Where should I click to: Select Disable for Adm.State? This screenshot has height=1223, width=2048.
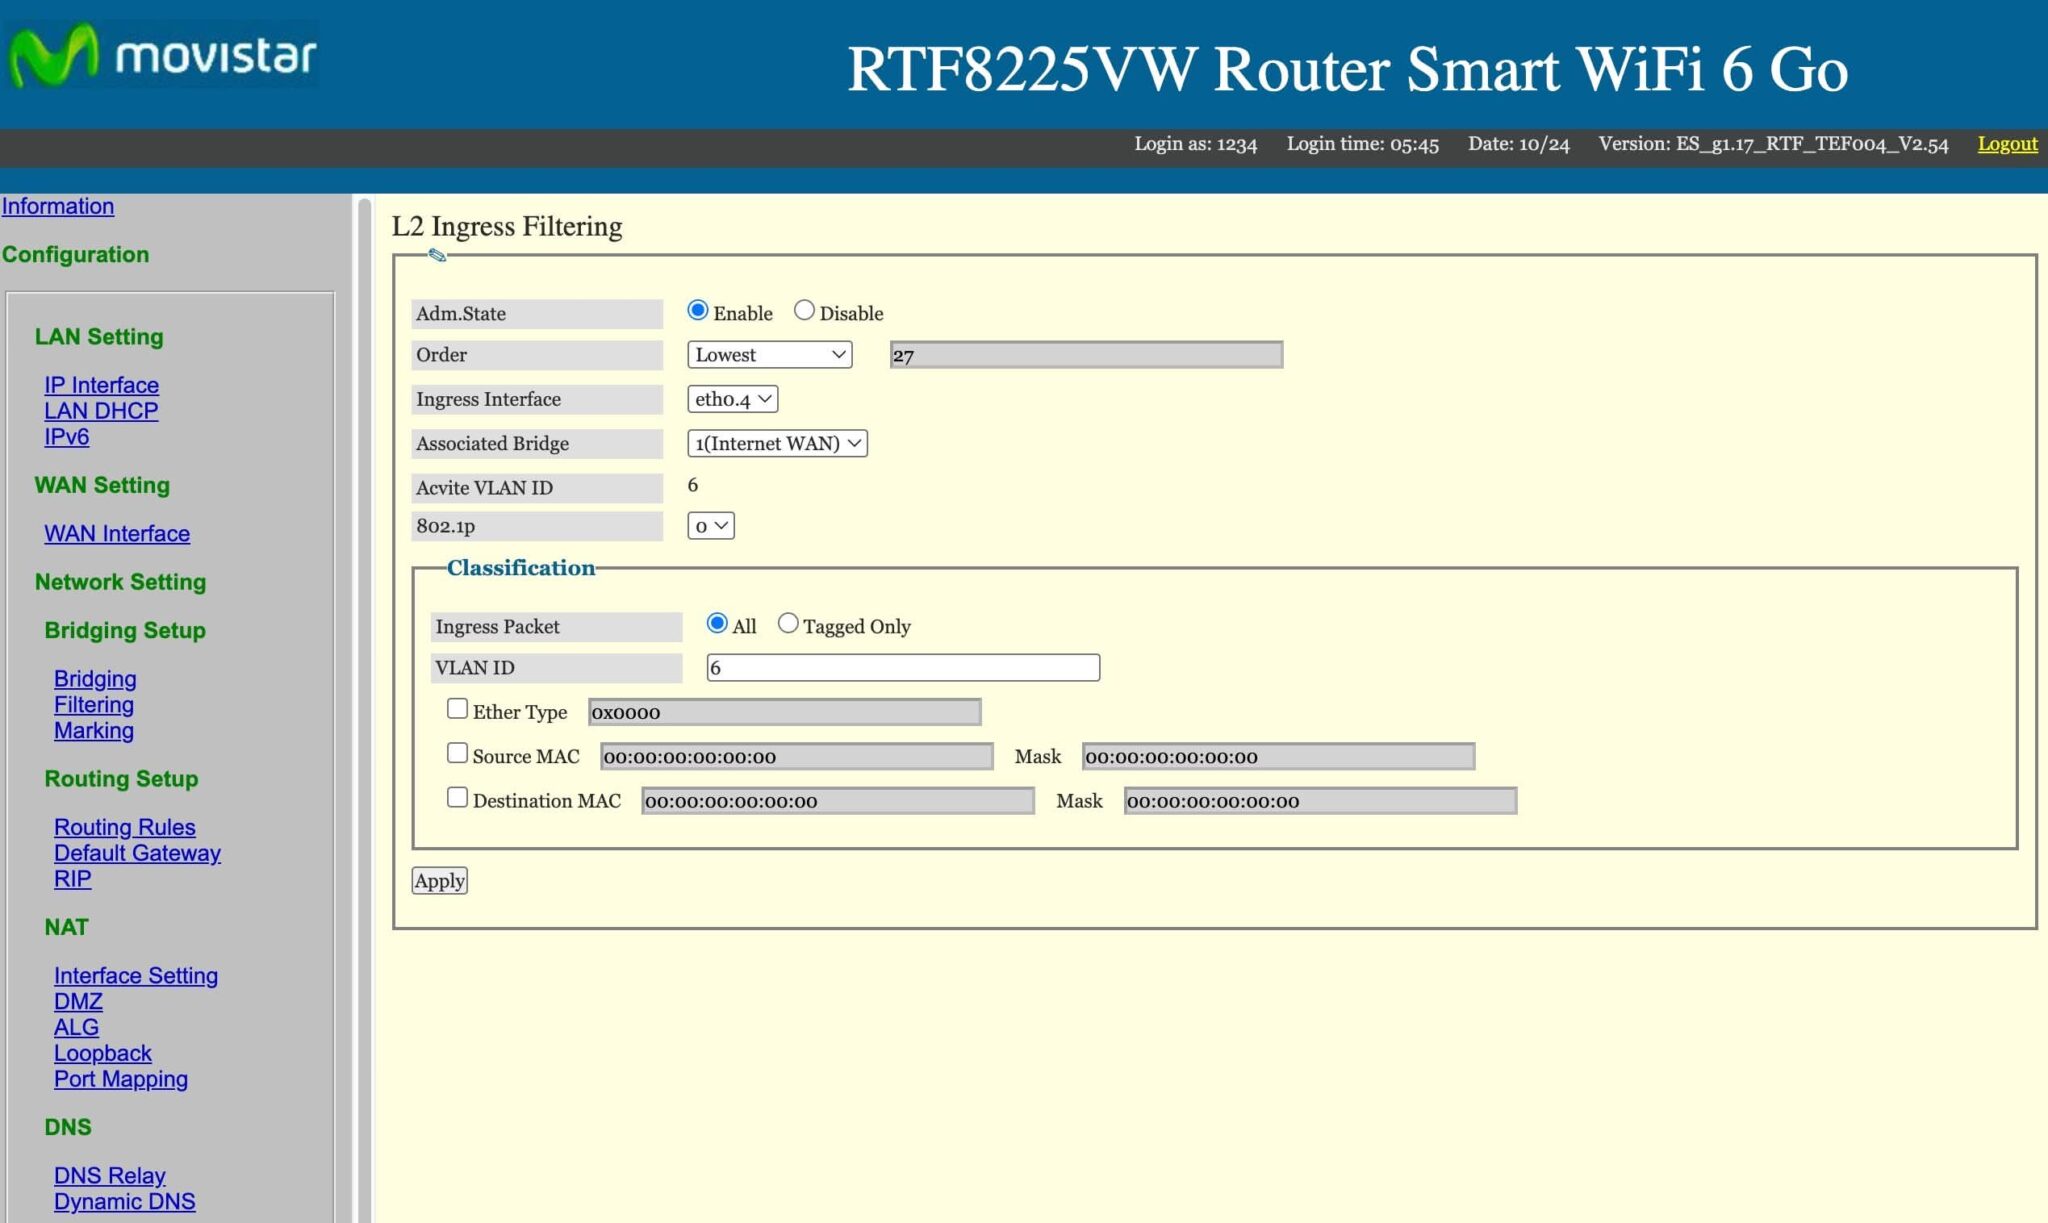click(803, 310)
